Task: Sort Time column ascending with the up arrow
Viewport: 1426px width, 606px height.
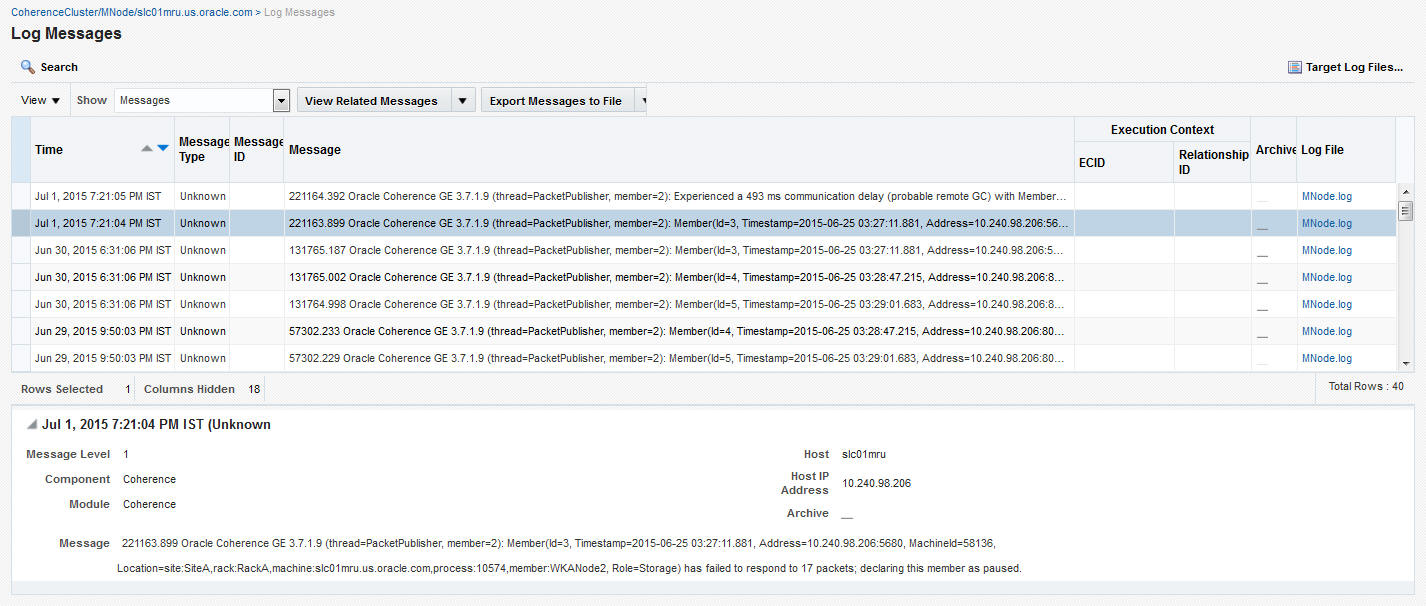Action: coord(146,147)
